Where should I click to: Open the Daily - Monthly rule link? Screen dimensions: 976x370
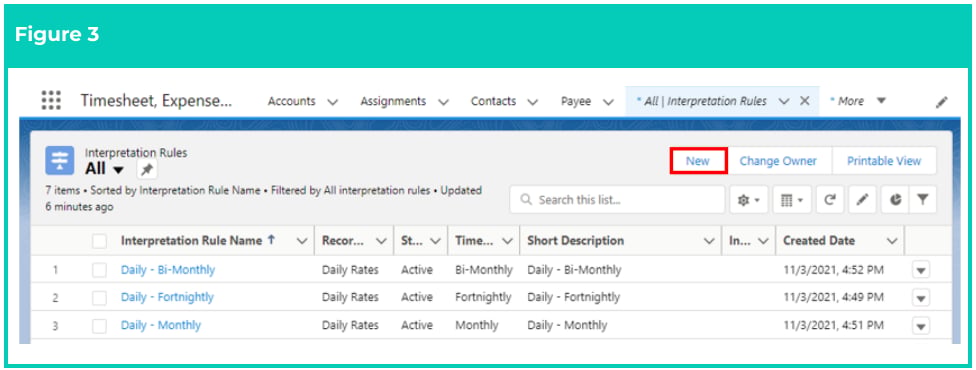click(161, 325)
